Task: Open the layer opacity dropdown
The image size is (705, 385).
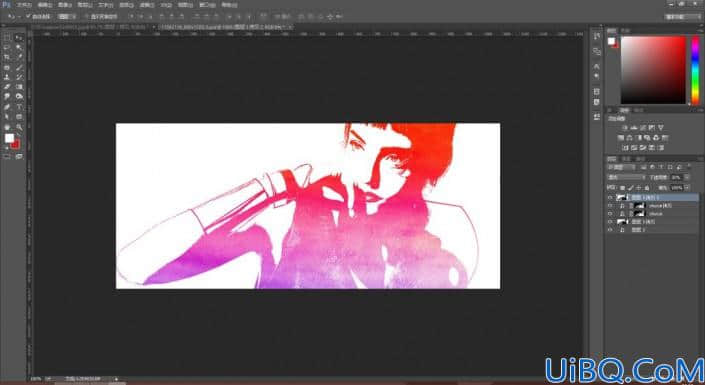Action: coord(677,178)
